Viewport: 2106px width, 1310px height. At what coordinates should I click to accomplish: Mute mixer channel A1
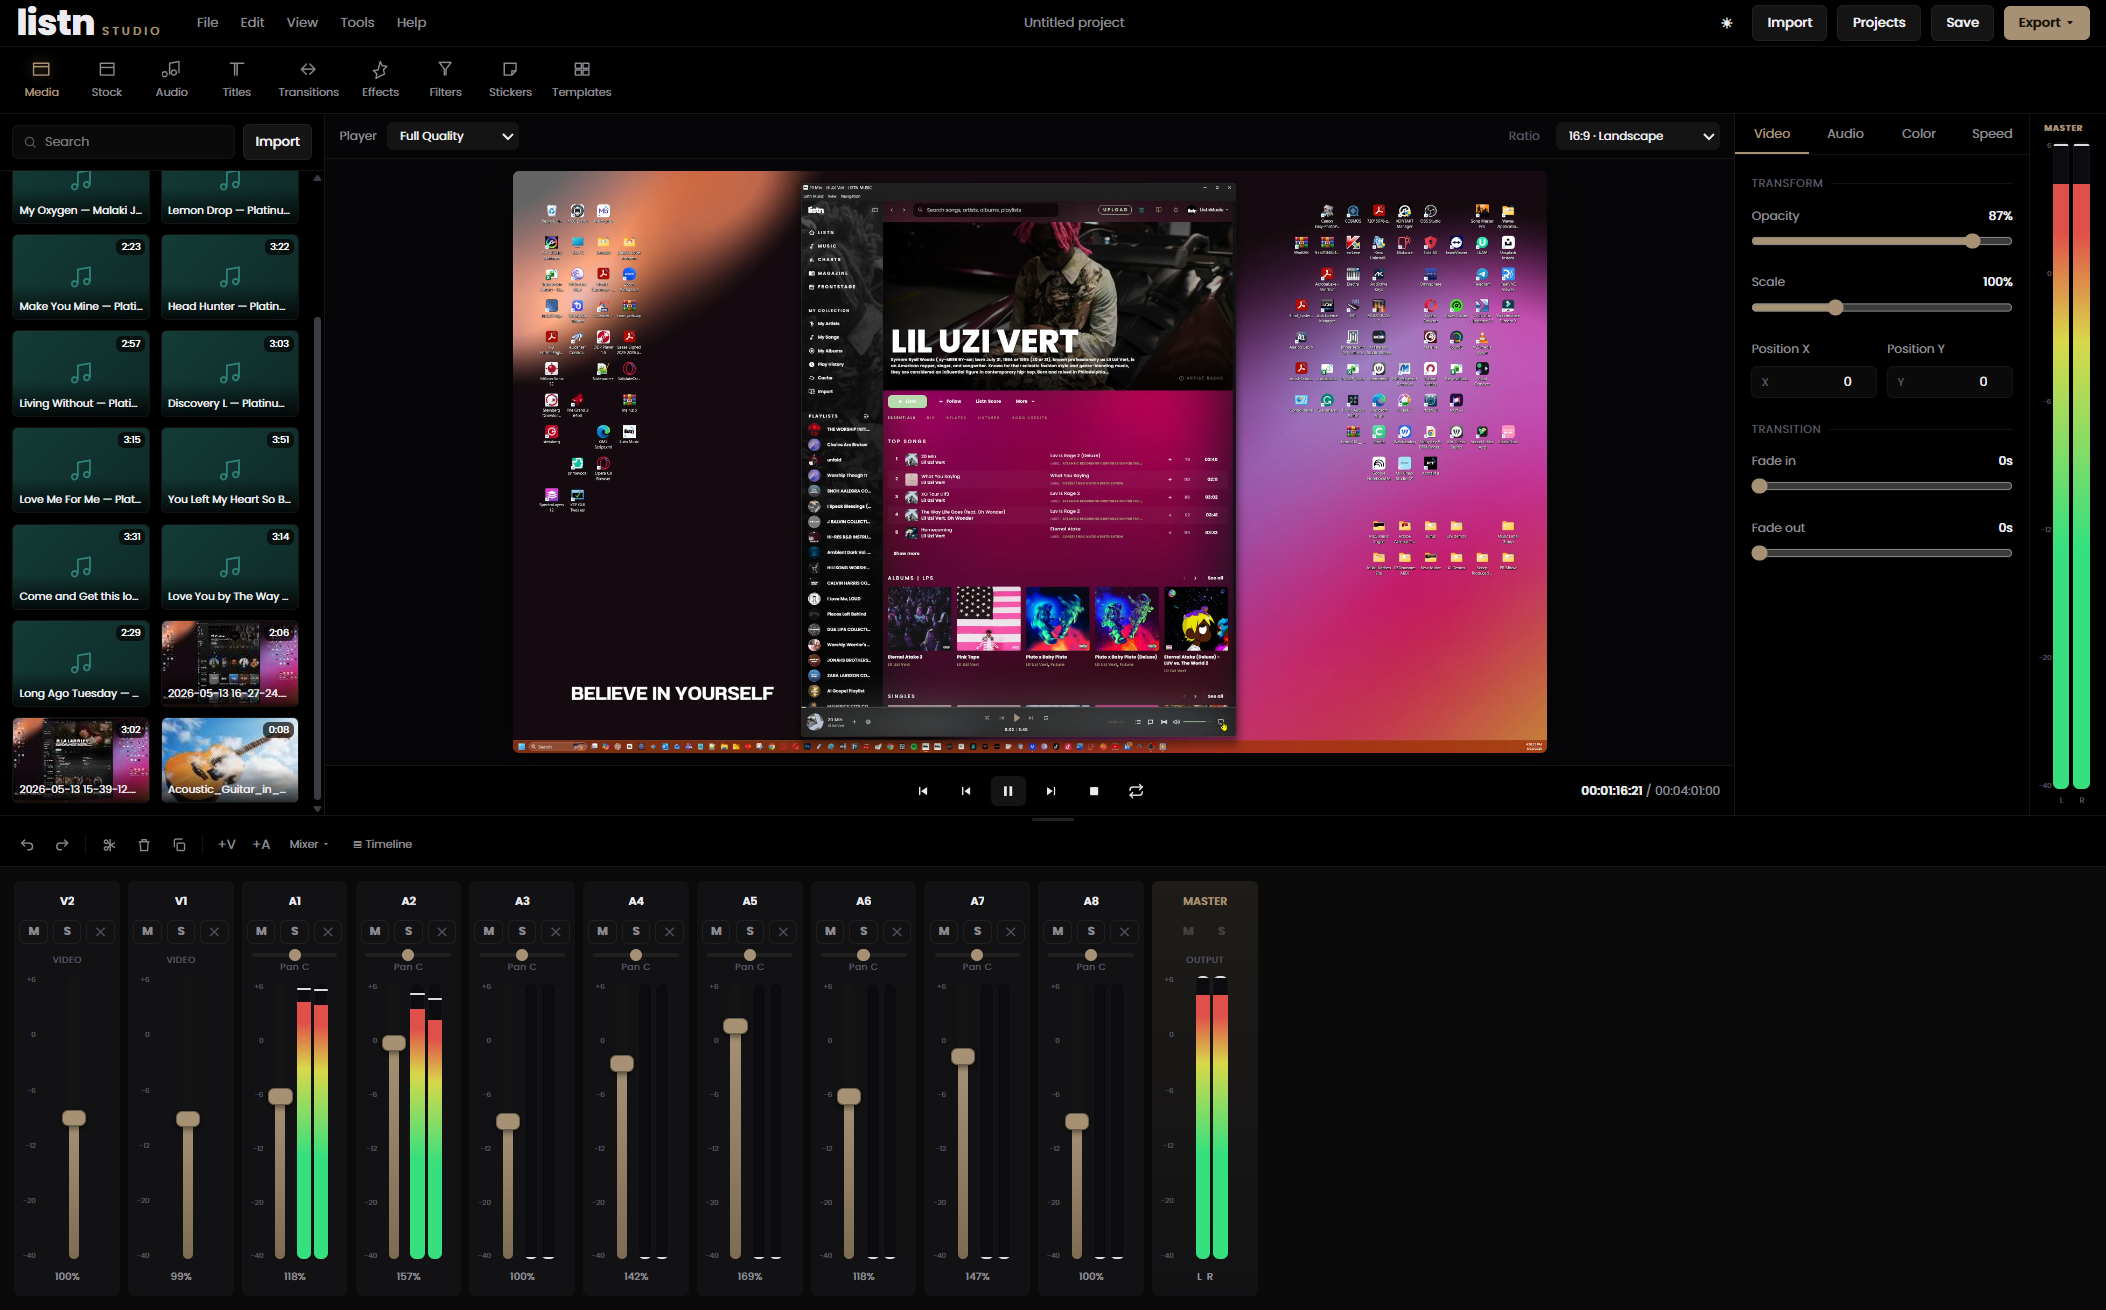tap(261, 932)
